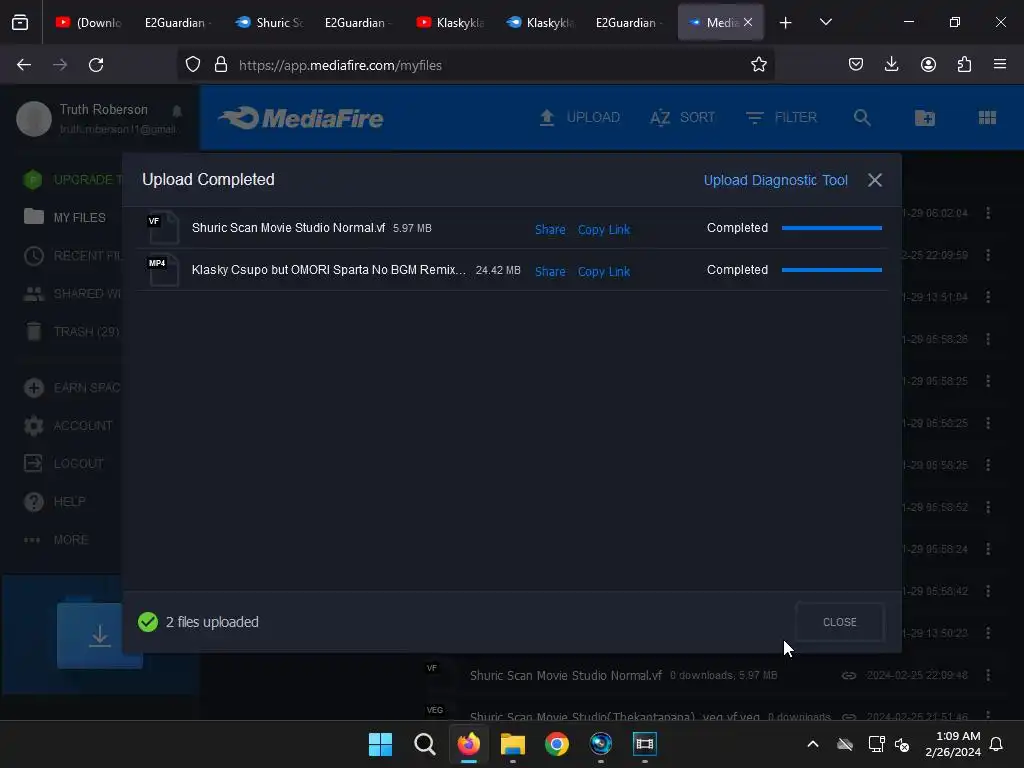The image size is (1024, 768).
Task: Toggle grid view icon in MediaFire toolbar
Action: tap(987, 118)
